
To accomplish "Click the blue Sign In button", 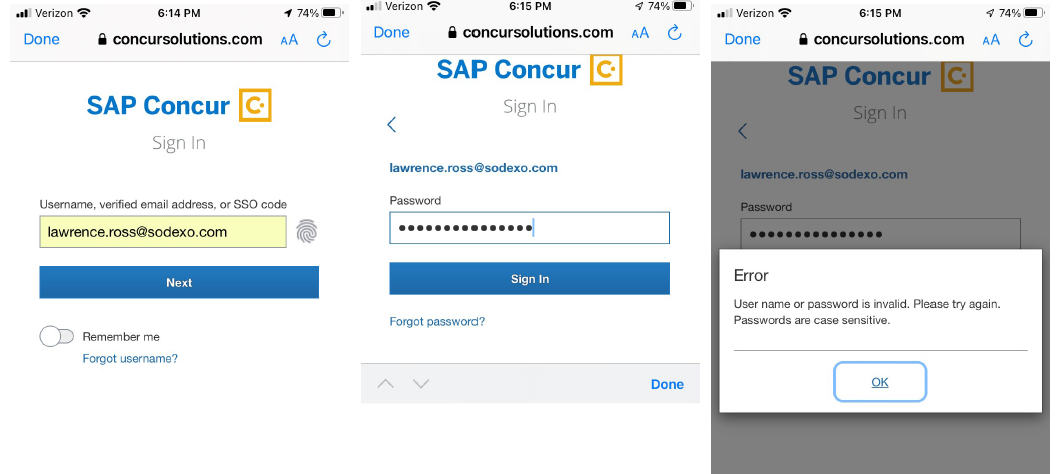I will [x=529, y=279].
